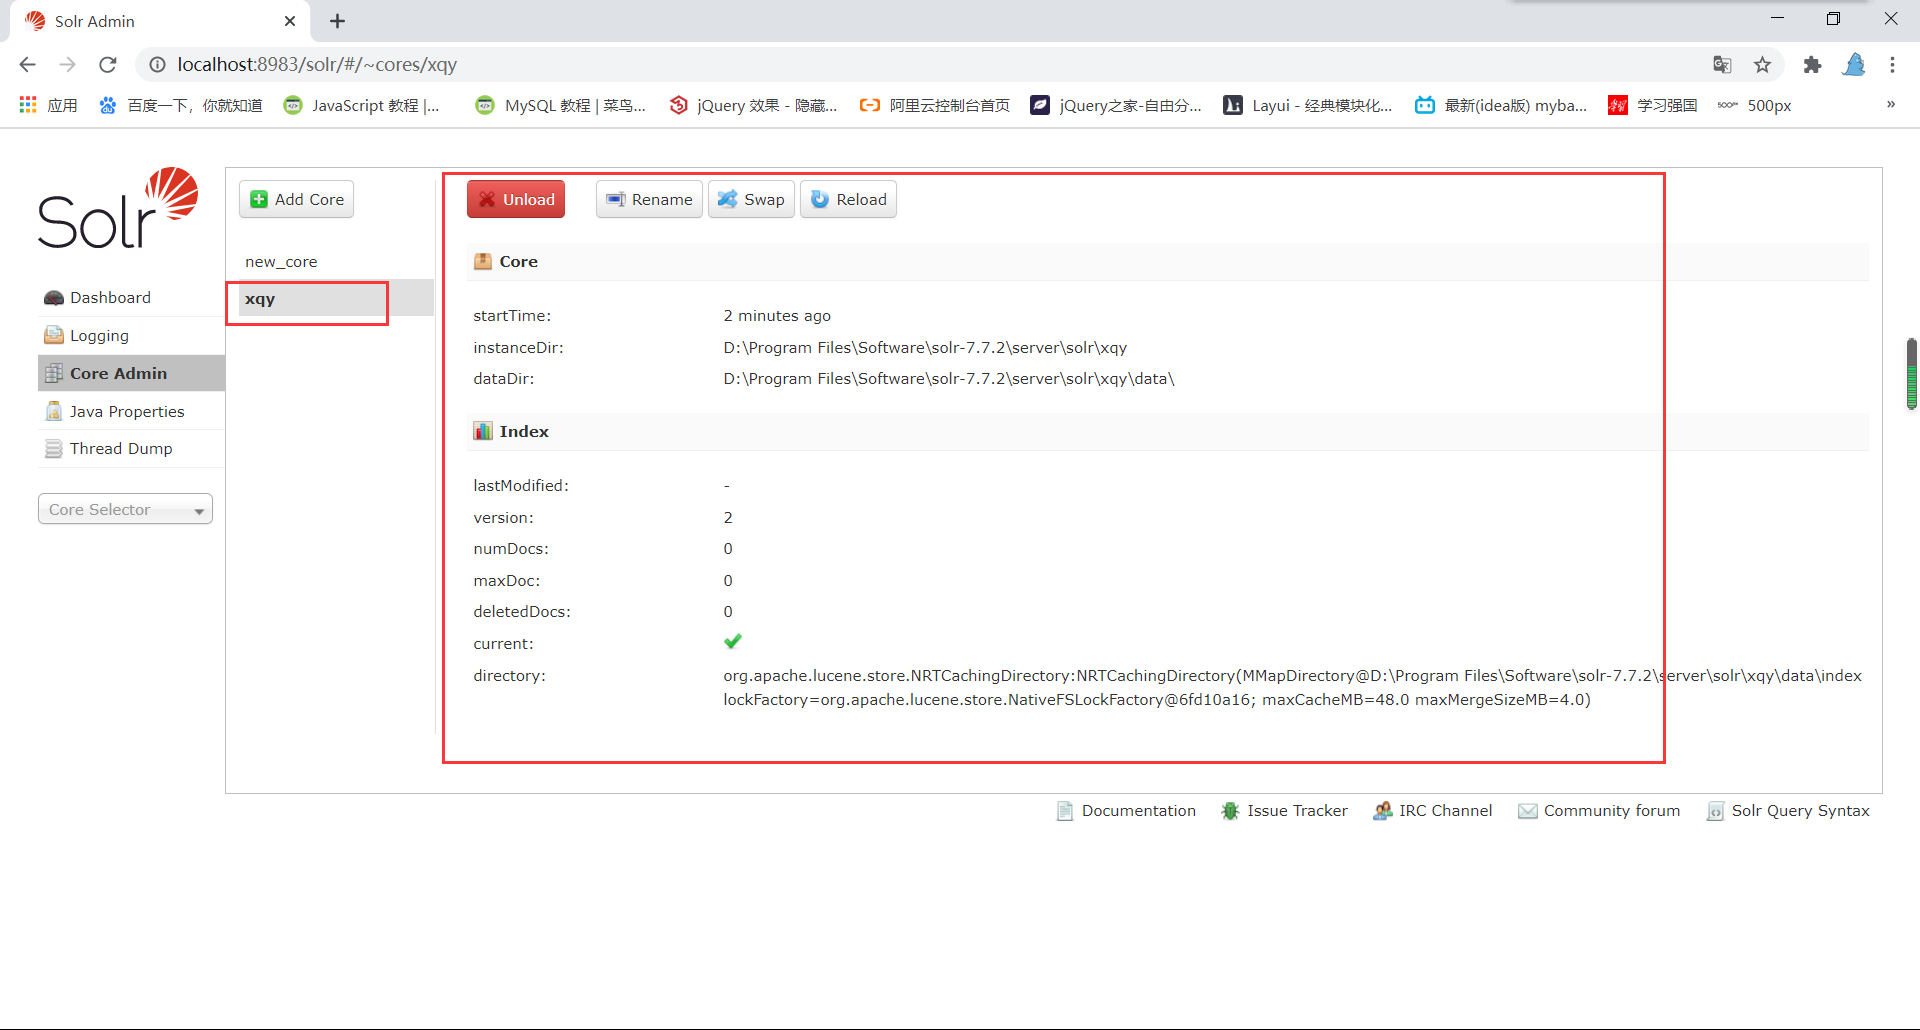Open Java Properties page

[x=127, y=411]
